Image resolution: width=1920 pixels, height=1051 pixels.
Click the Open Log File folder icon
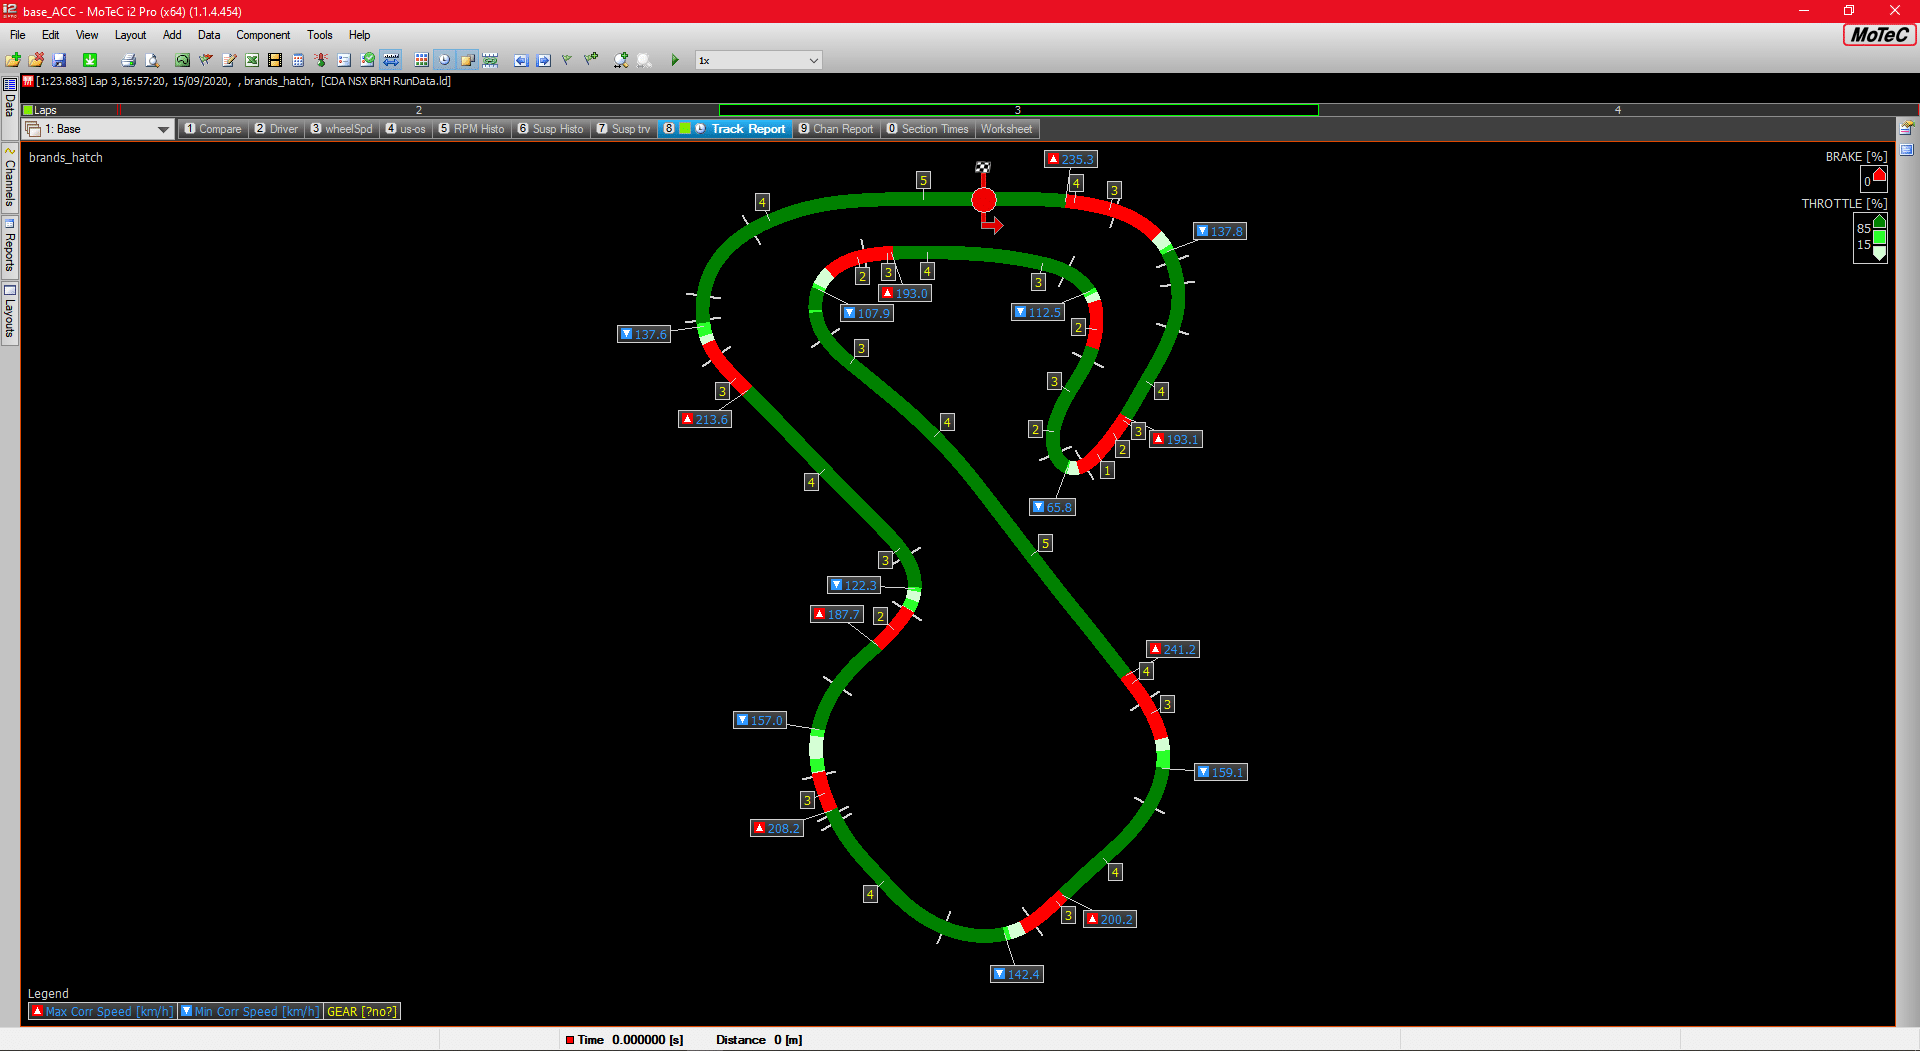(13, 61)
